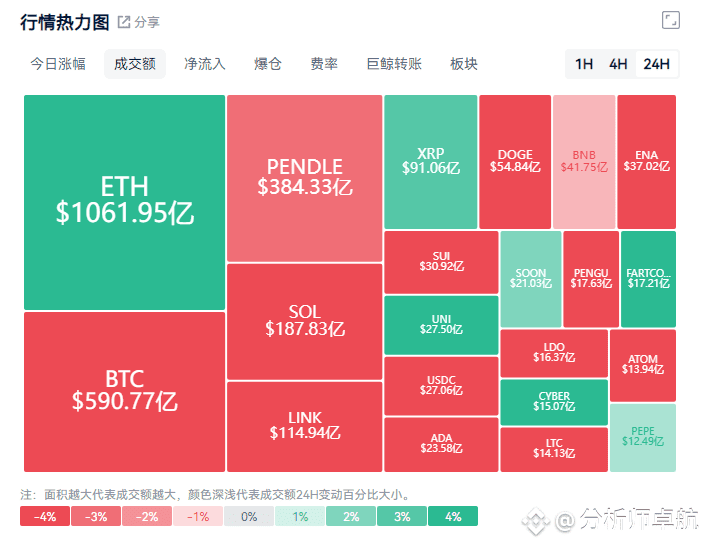Open the BTC $590.77亿 tile

124,392
